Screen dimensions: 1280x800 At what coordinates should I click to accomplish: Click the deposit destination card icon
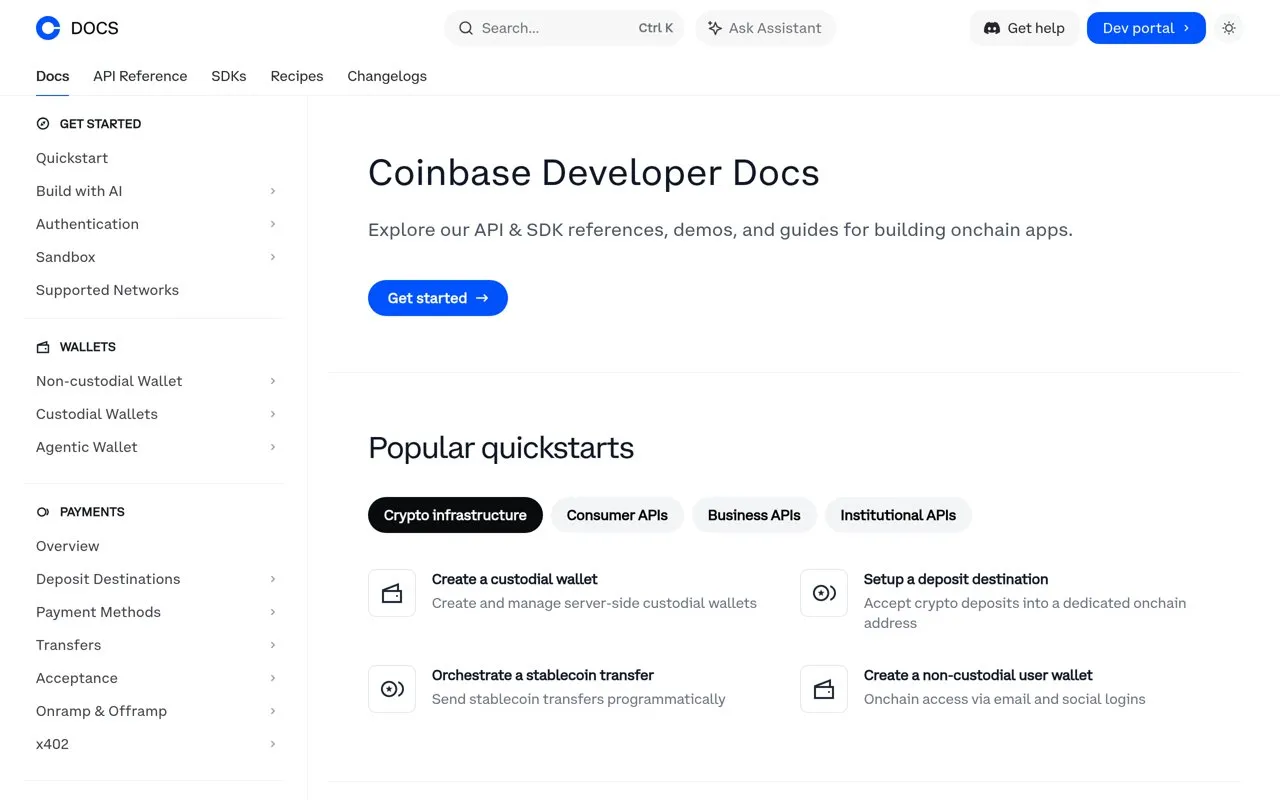(824, 593)
